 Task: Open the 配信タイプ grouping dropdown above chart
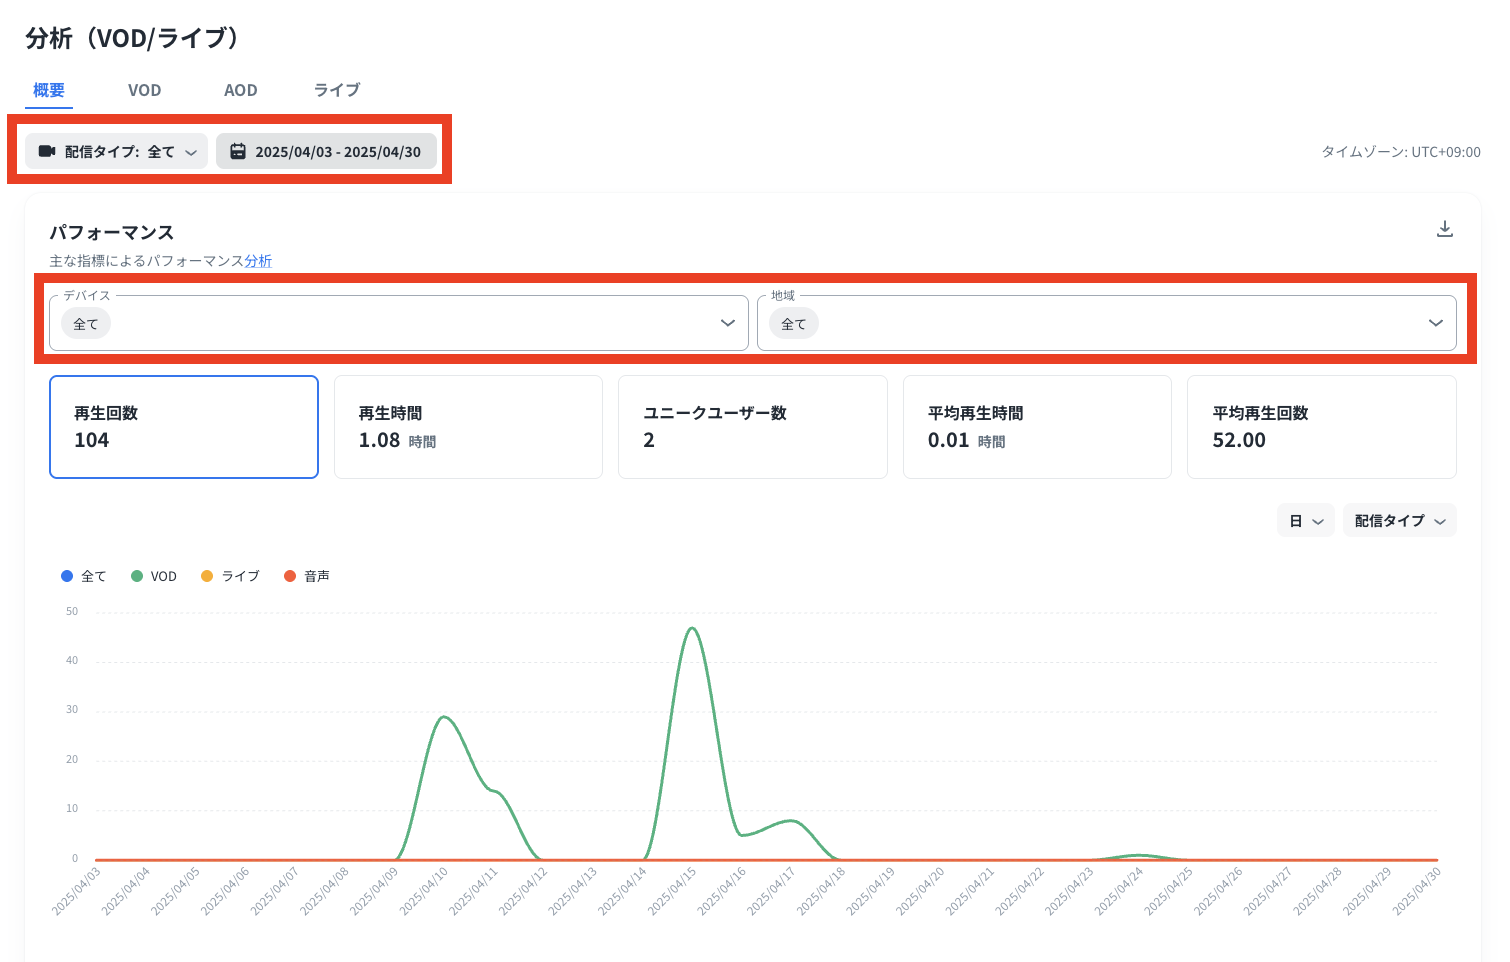coord(1399,521)
